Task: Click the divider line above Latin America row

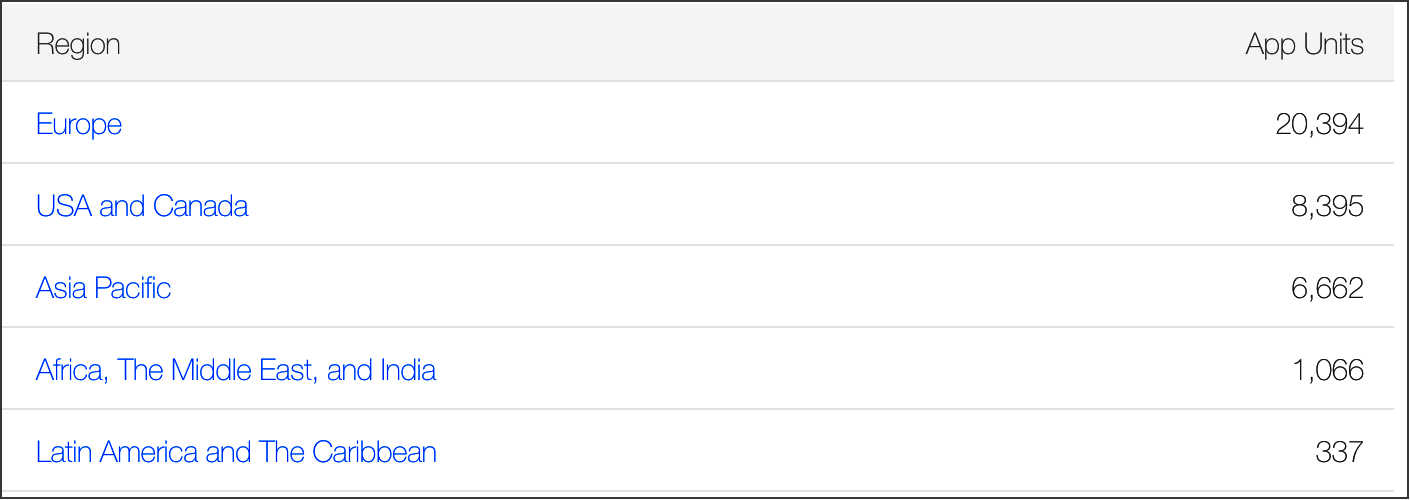Action: 697,409
